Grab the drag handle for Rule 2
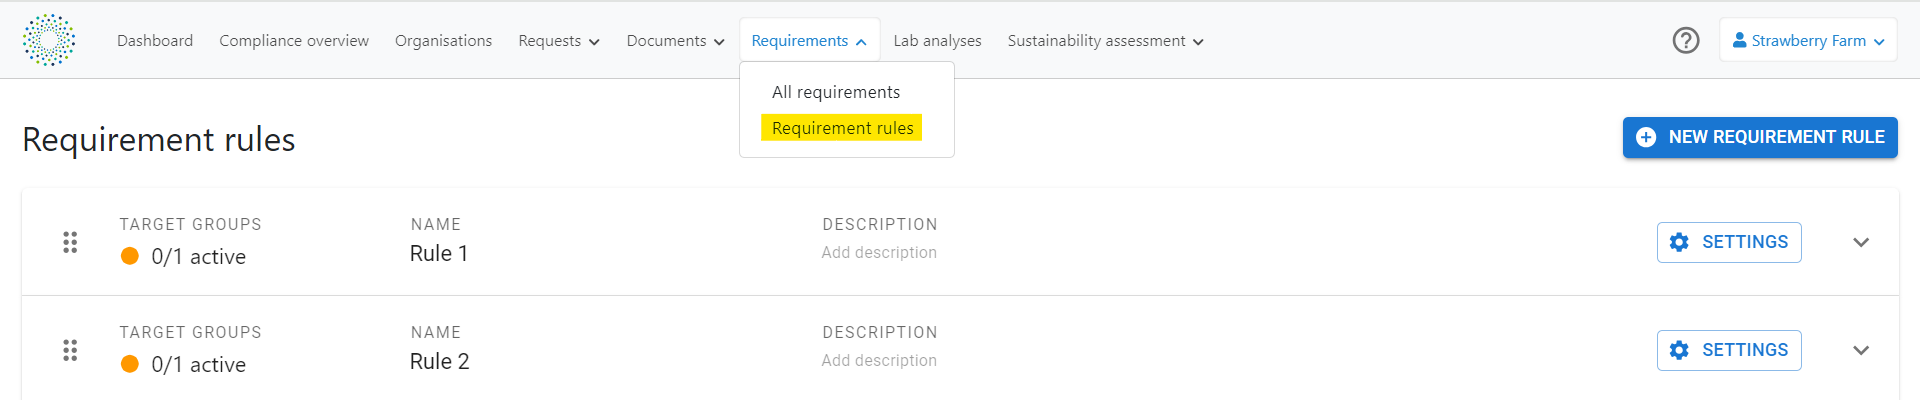 click(x=70, y=350)
